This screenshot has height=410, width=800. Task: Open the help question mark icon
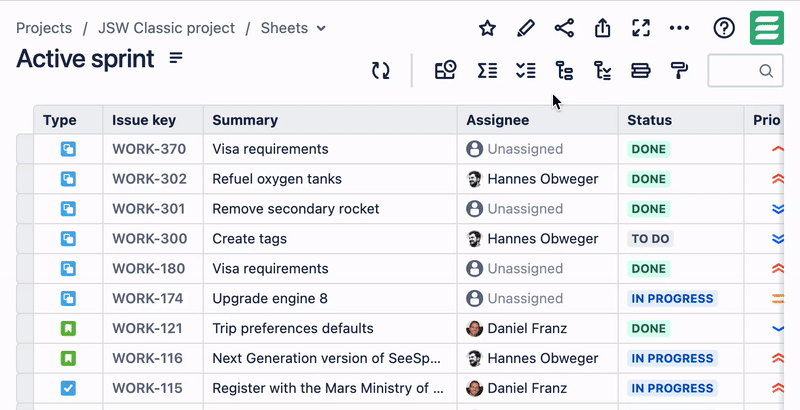click(x=724, y=28)
